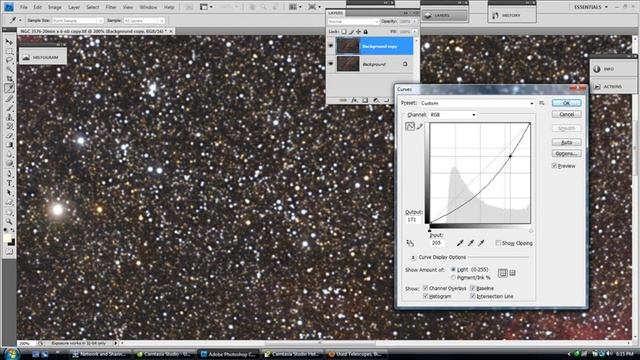The height and width of the screenshot is (360, 640).
Task: Open the Preset dropdown in Curves
Action: (x=477, y=103)
